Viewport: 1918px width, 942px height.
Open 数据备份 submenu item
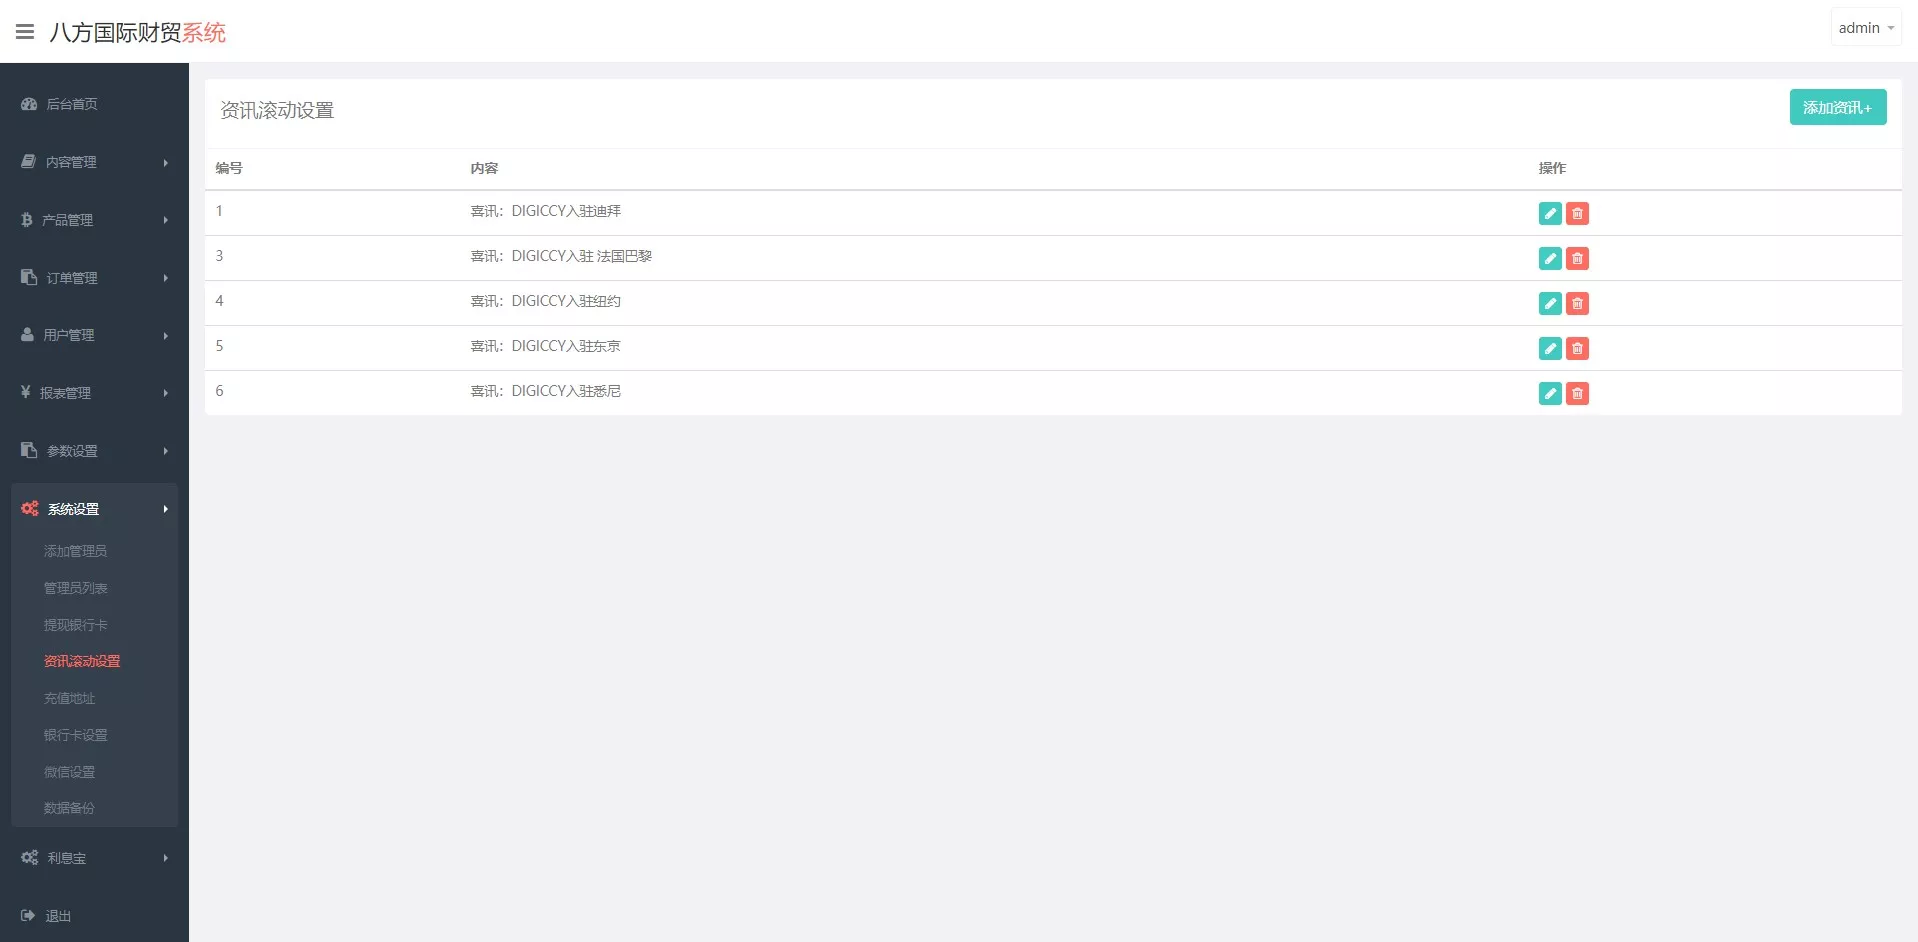pos(69,808)
